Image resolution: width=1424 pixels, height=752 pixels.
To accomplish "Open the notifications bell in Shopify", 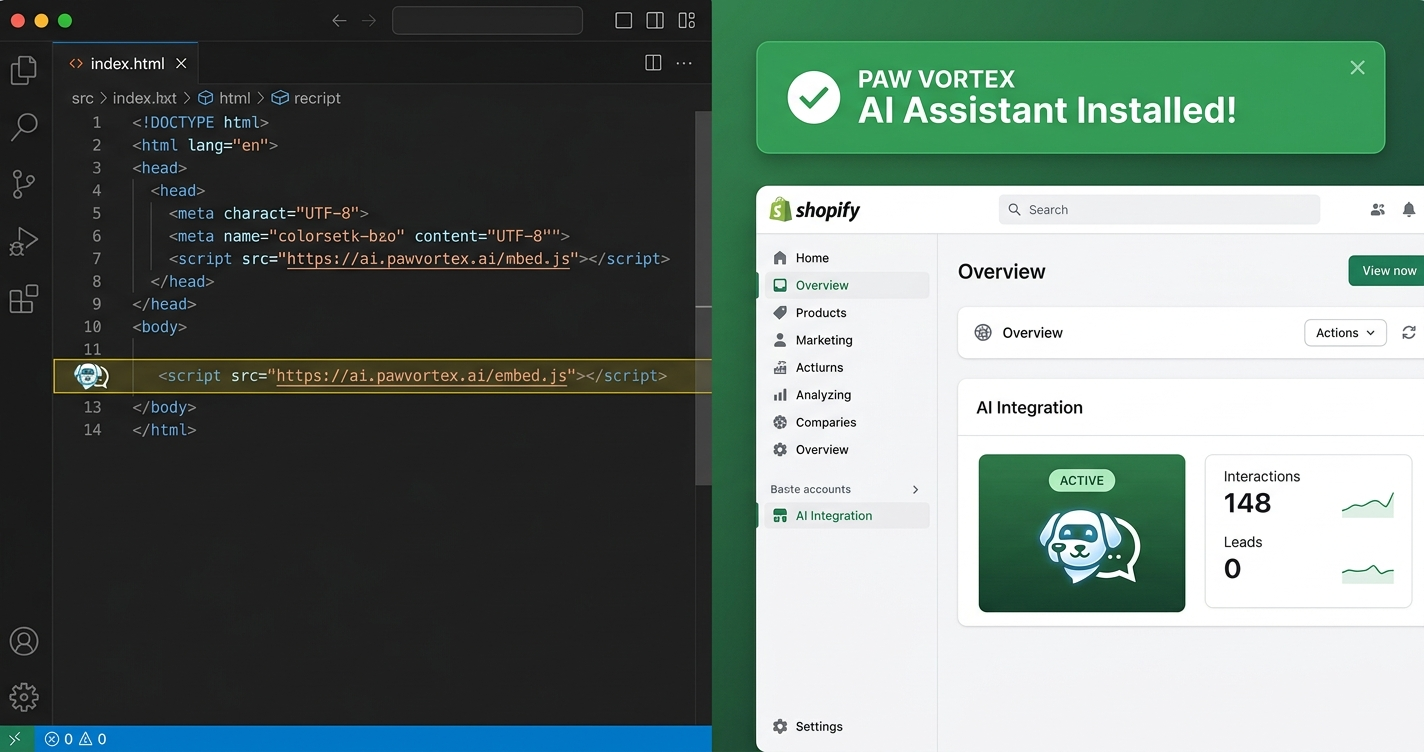I will (1408, 209).
